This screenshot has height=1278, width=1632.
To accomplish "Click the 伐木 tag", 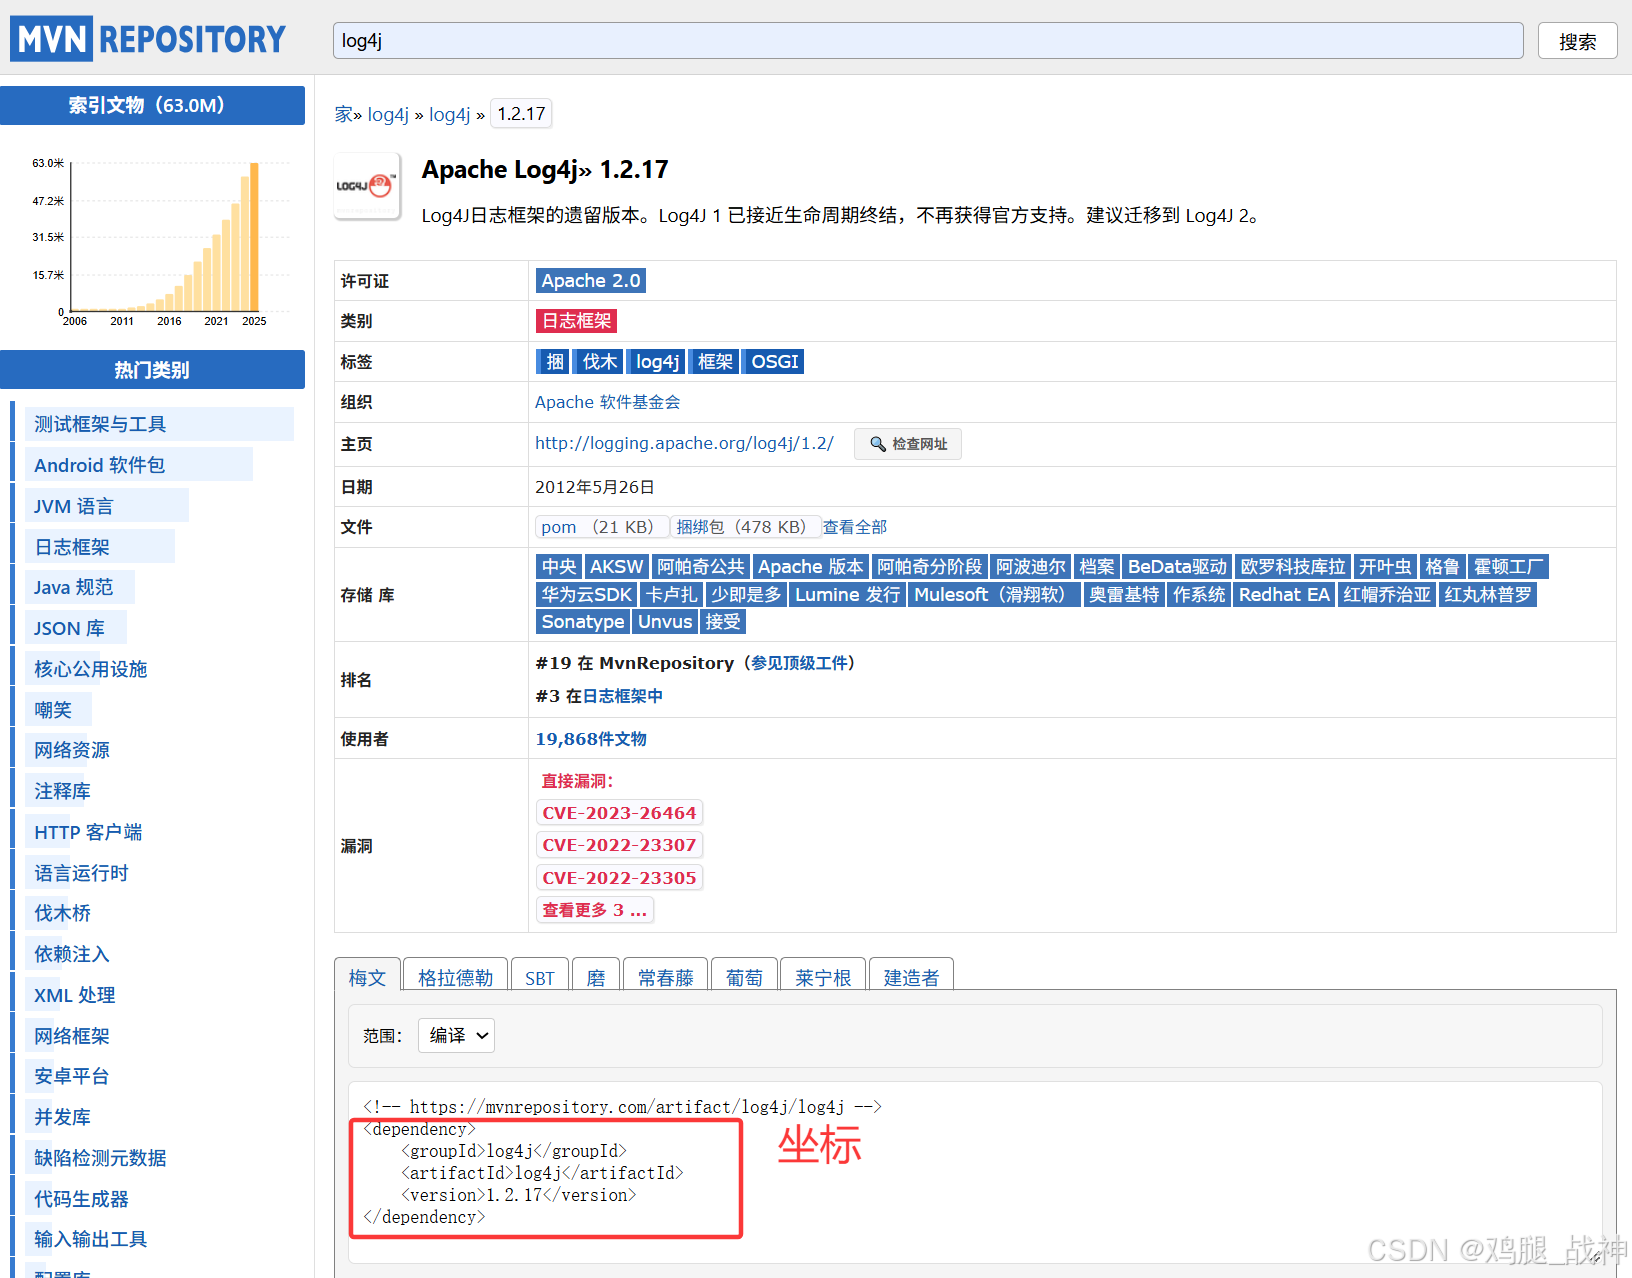I will 600,362.
